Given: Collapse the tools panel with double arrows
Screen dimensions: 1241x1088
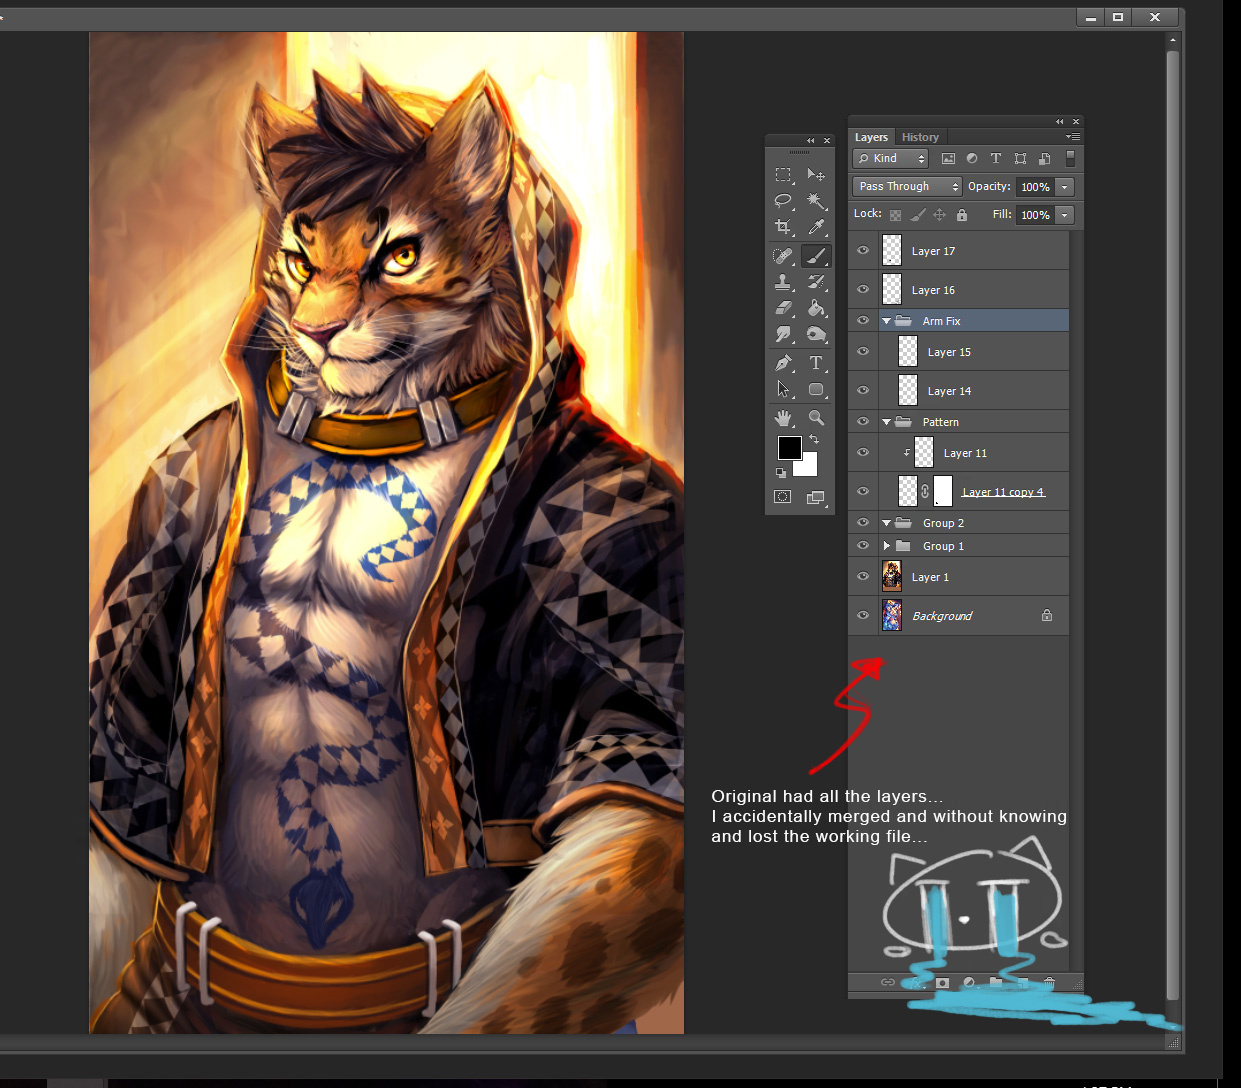Looking at the screenshot, I should click(x=811, y=141).
